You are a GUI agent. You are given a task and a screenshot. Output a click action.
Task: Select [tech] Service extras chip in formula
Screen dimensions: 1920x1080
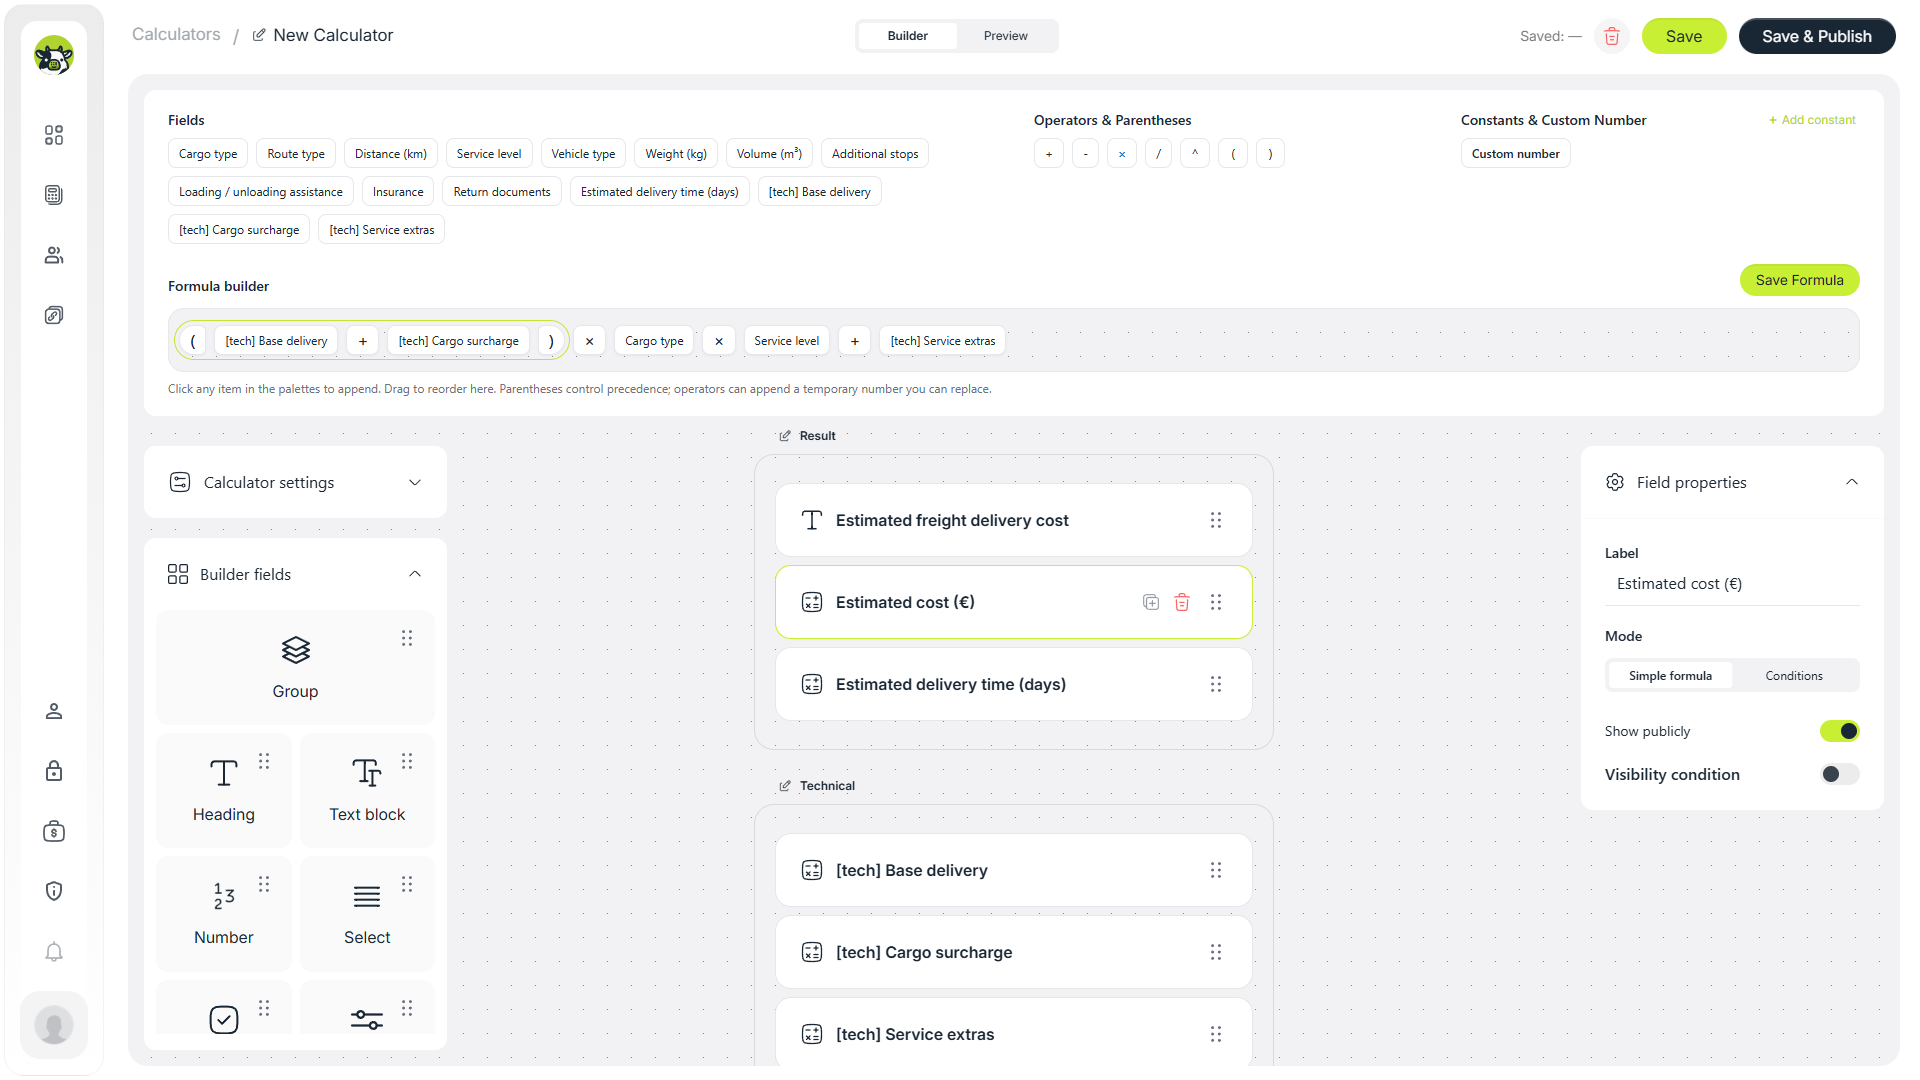click(943, 341)
